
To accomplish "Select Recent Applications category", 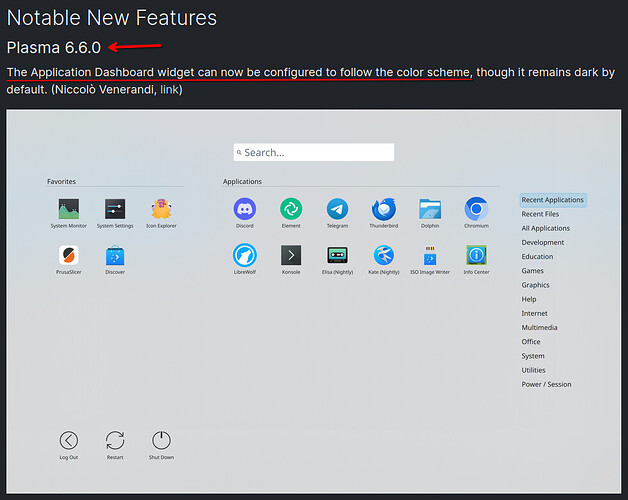I will click(x=552, y=200).
